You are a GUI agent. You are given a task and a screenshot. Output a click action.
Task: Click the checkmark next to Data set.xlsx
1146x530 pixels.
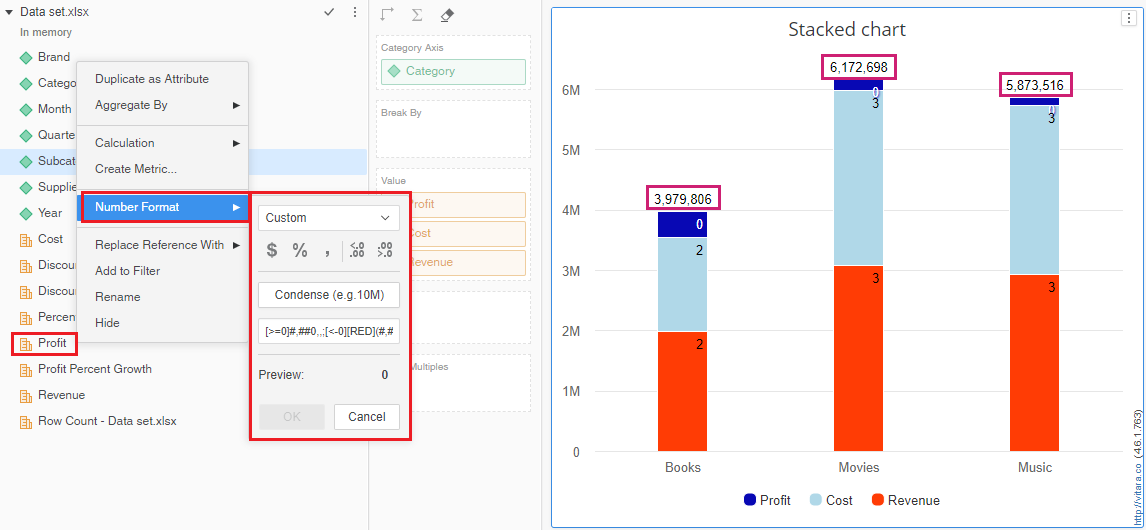pyautogui.click(x=329, y=12)
